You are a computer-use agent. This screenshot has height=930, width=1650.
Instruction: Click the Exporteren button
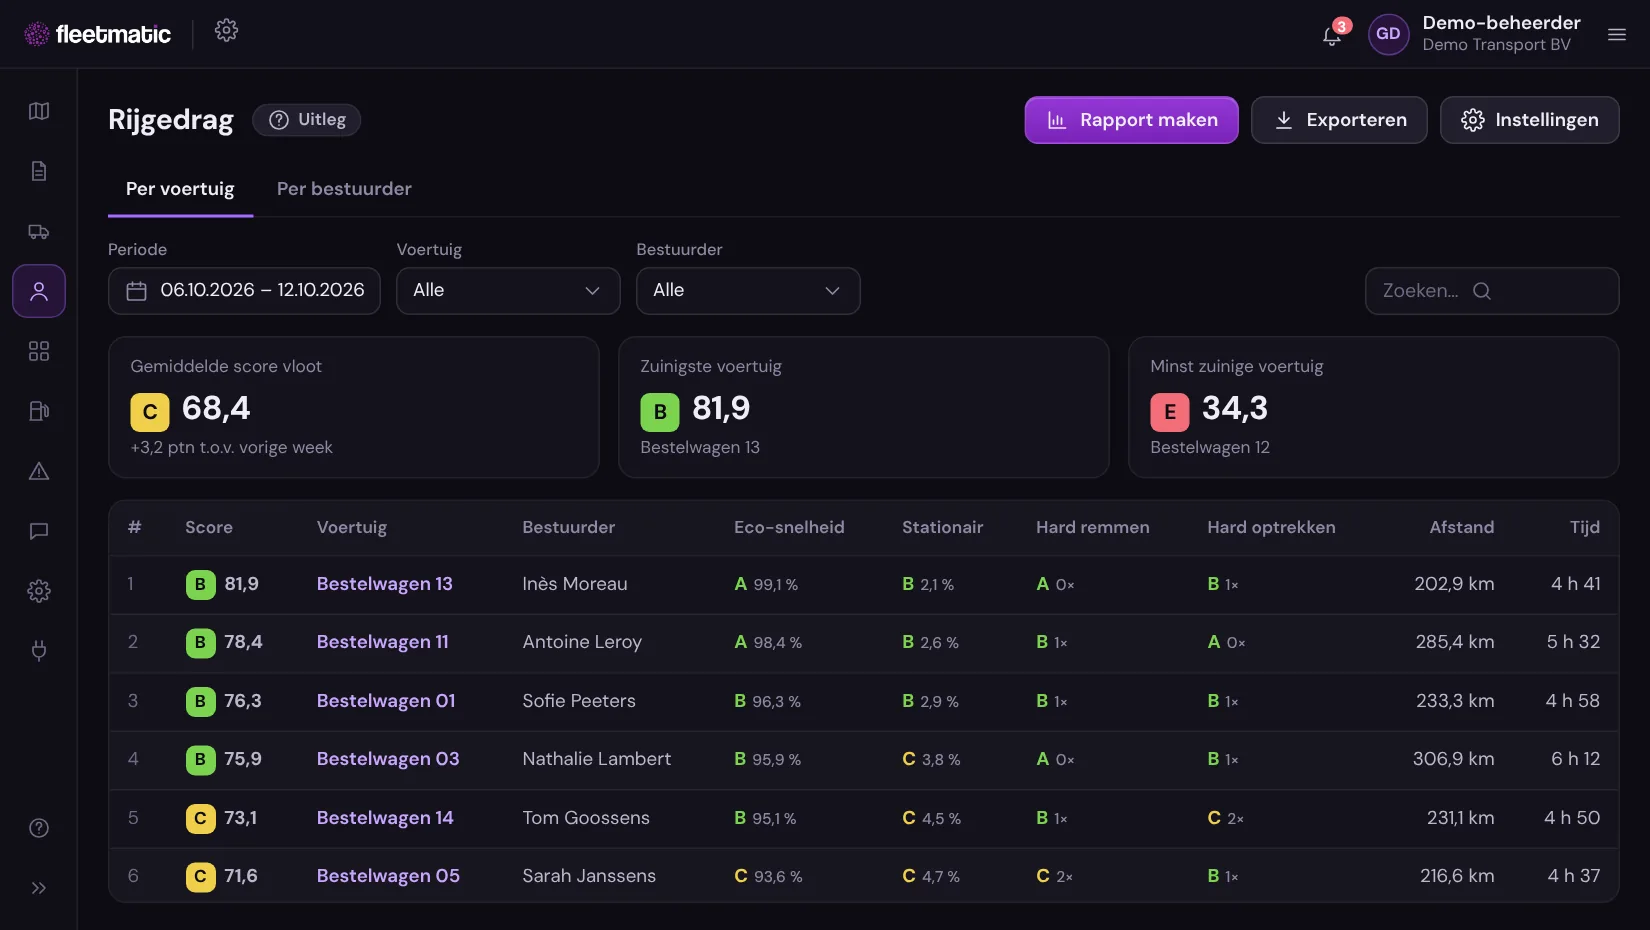(x=1339, y=120)
